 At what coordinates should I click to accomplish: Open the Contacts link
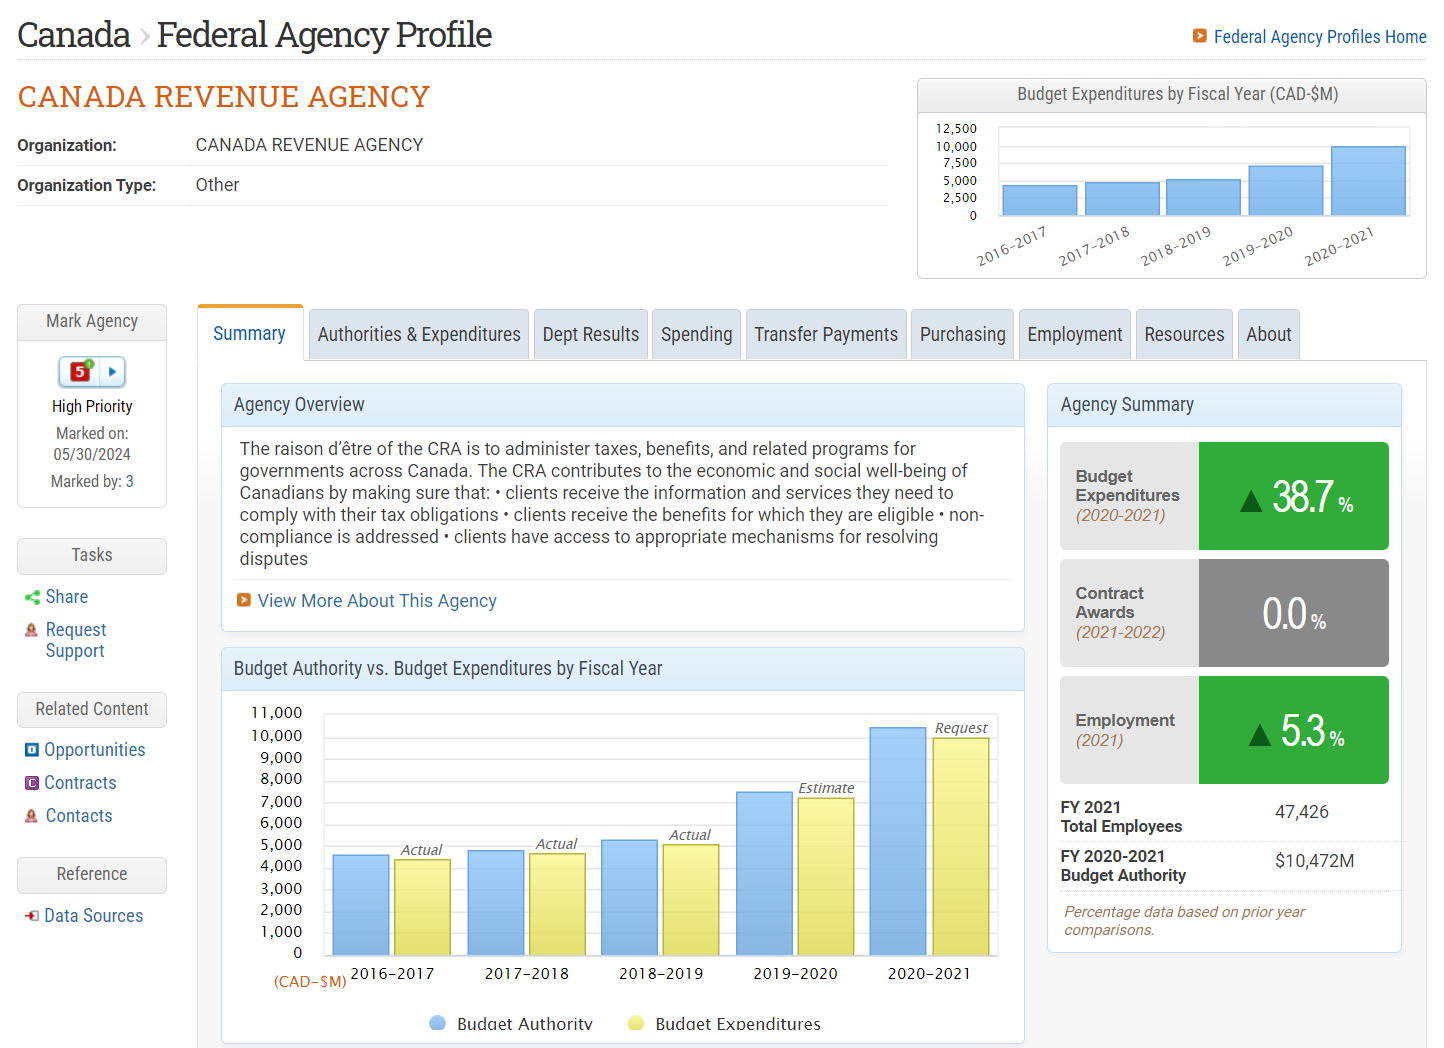[x=79, y=816]
